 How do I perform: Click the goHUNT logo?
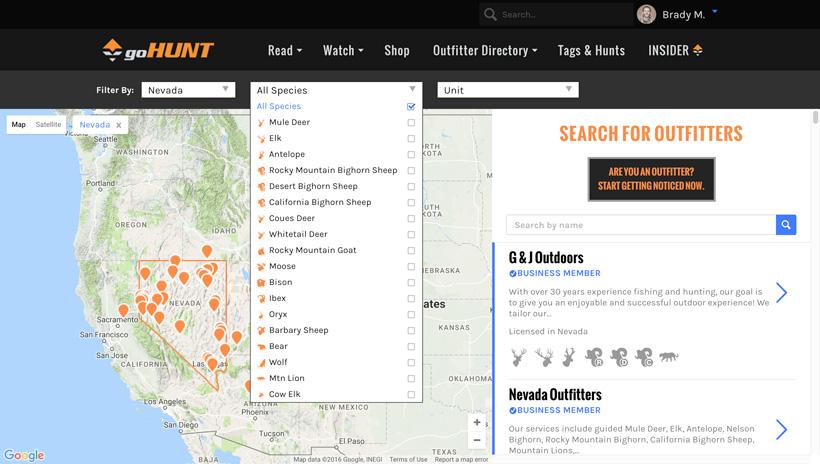pos(158,50)
